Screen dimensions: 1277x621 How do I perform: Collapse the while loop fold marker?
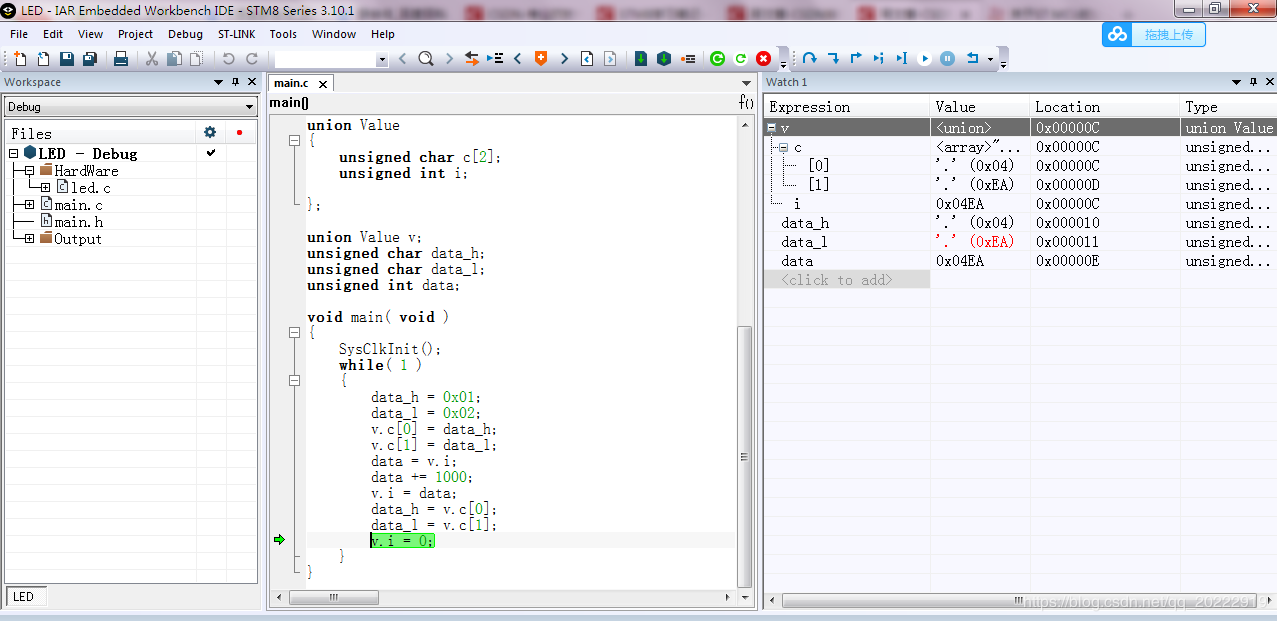tap(294, 381)
